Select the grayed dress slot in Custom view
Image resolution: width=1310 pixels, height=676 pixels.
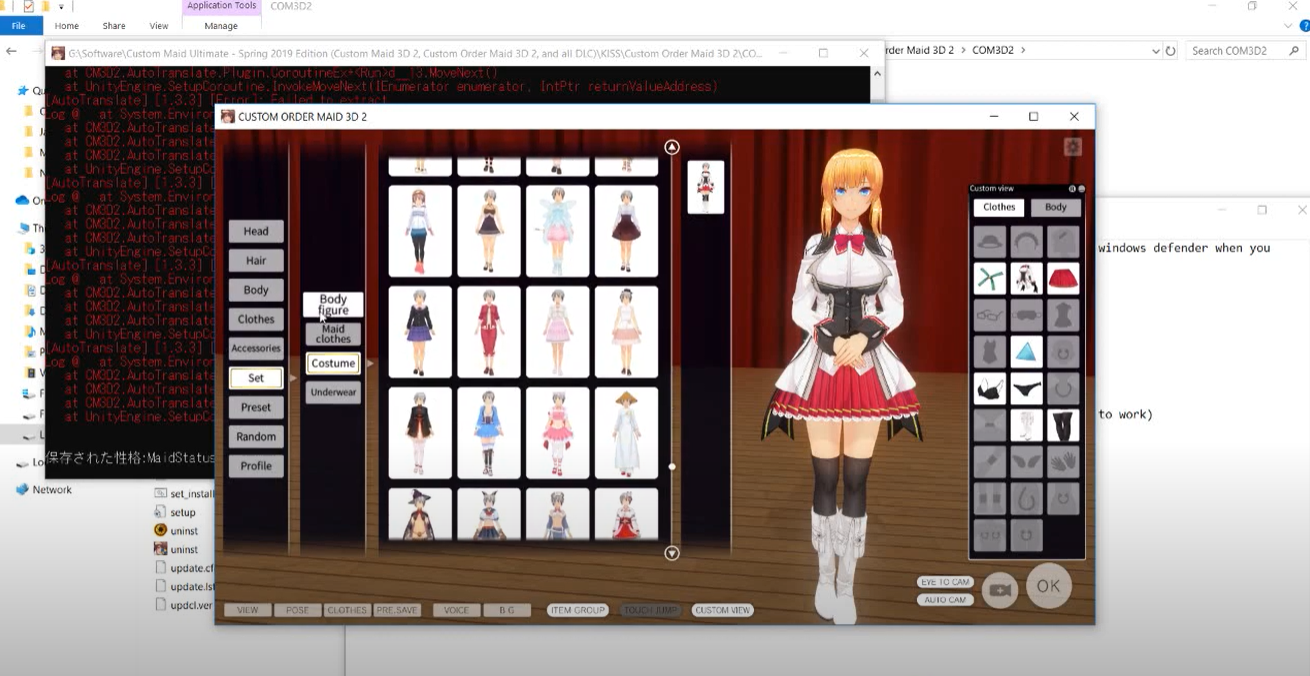[1063, 315]
